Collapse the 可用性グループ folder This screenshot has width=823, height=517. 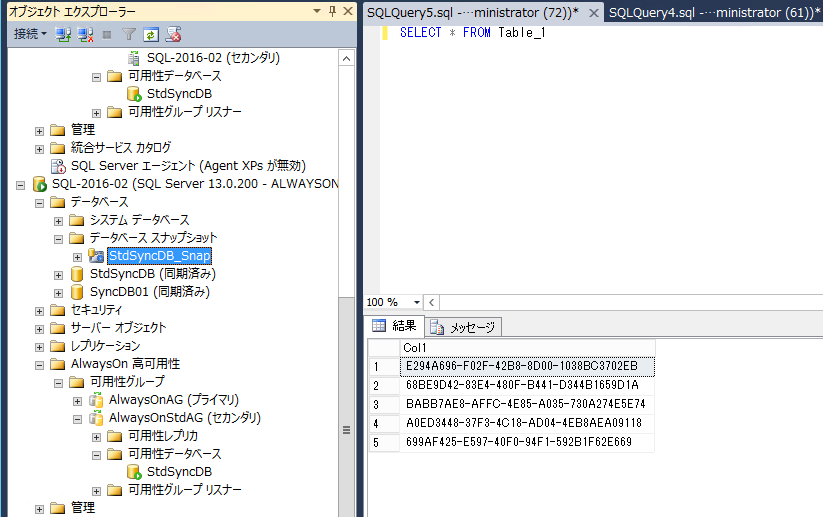click(58, 383)
